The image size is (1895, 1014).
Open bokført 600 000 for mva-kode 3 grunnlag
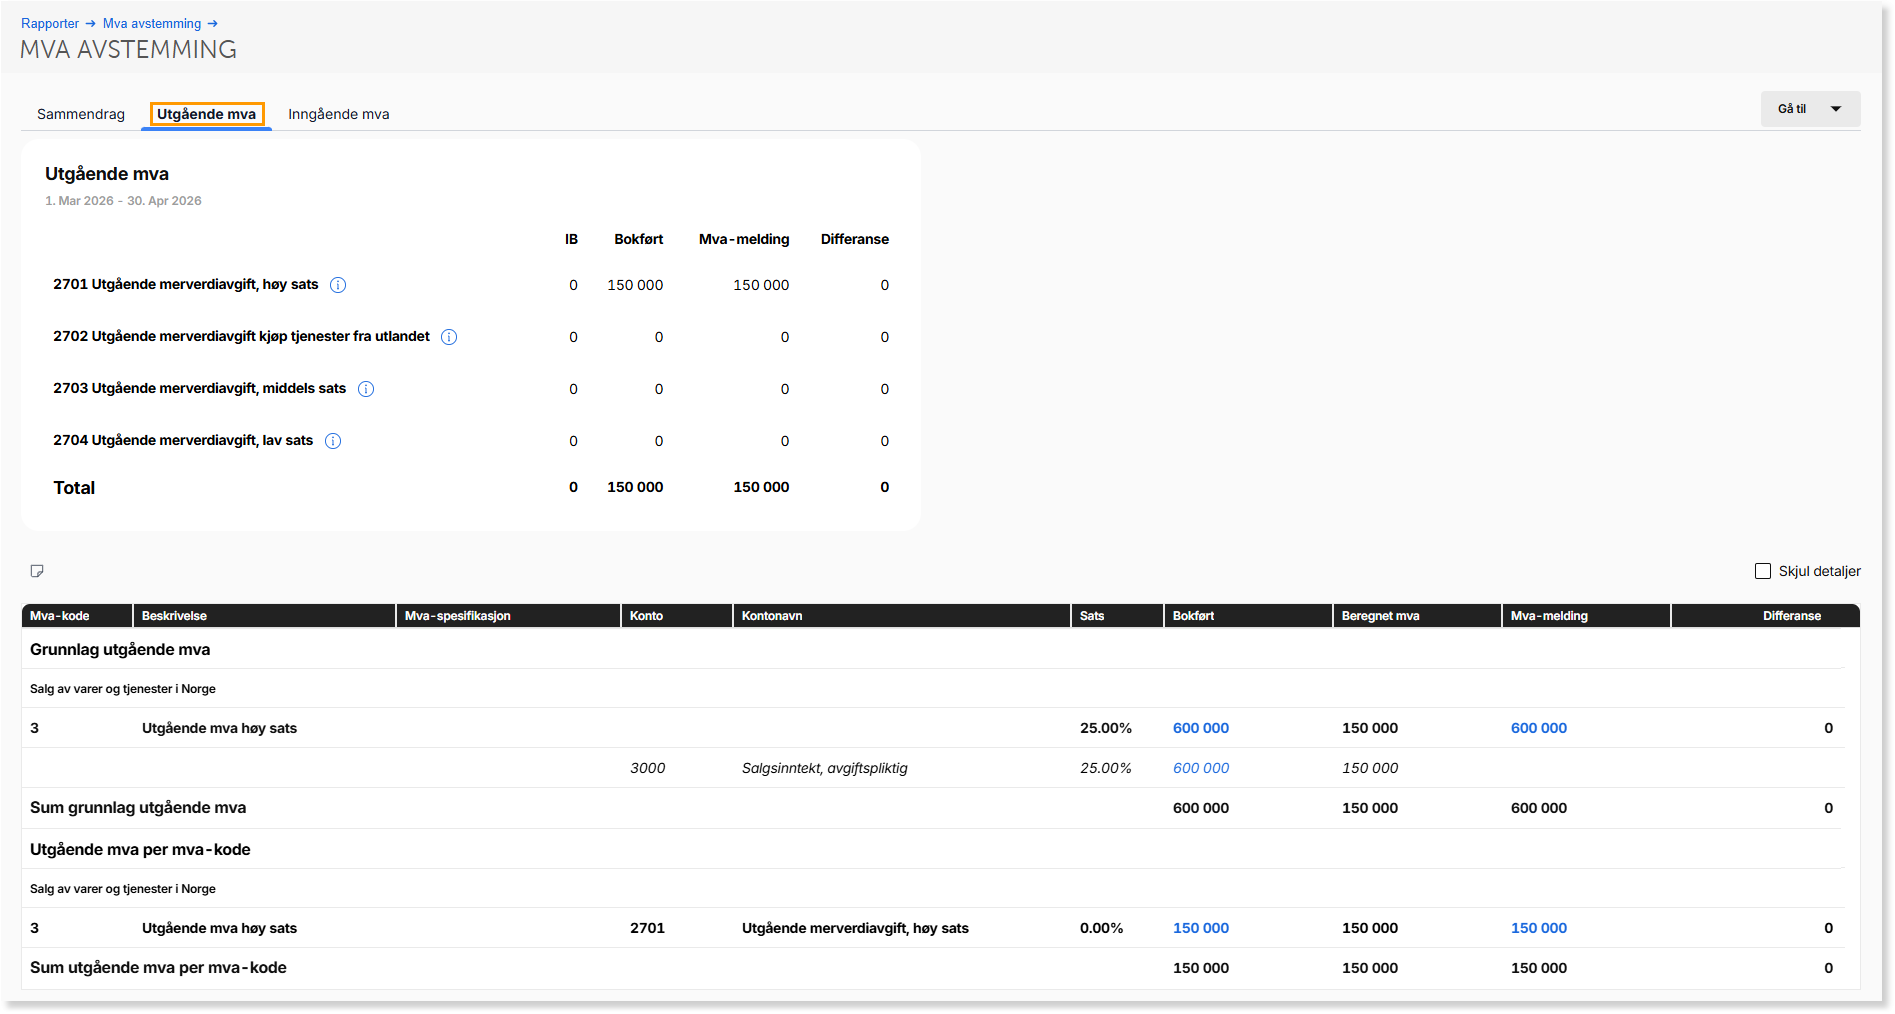1201,728
